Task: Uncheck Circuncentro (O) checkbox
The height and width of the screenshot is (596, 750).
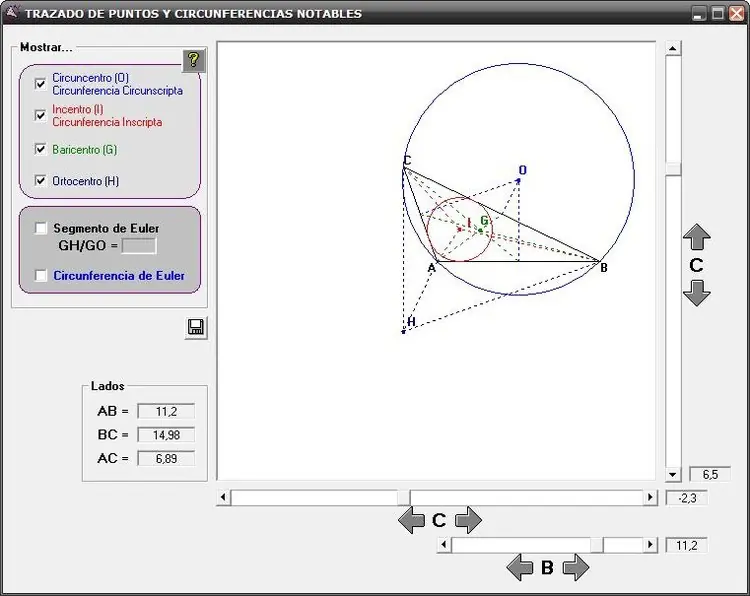Action: 41,84
